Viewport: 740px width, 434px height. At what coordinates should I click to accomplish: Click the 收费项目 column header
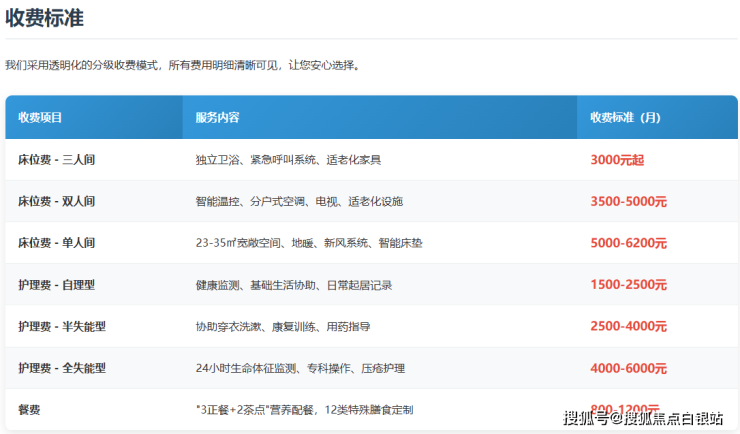[x=40, y=117]
